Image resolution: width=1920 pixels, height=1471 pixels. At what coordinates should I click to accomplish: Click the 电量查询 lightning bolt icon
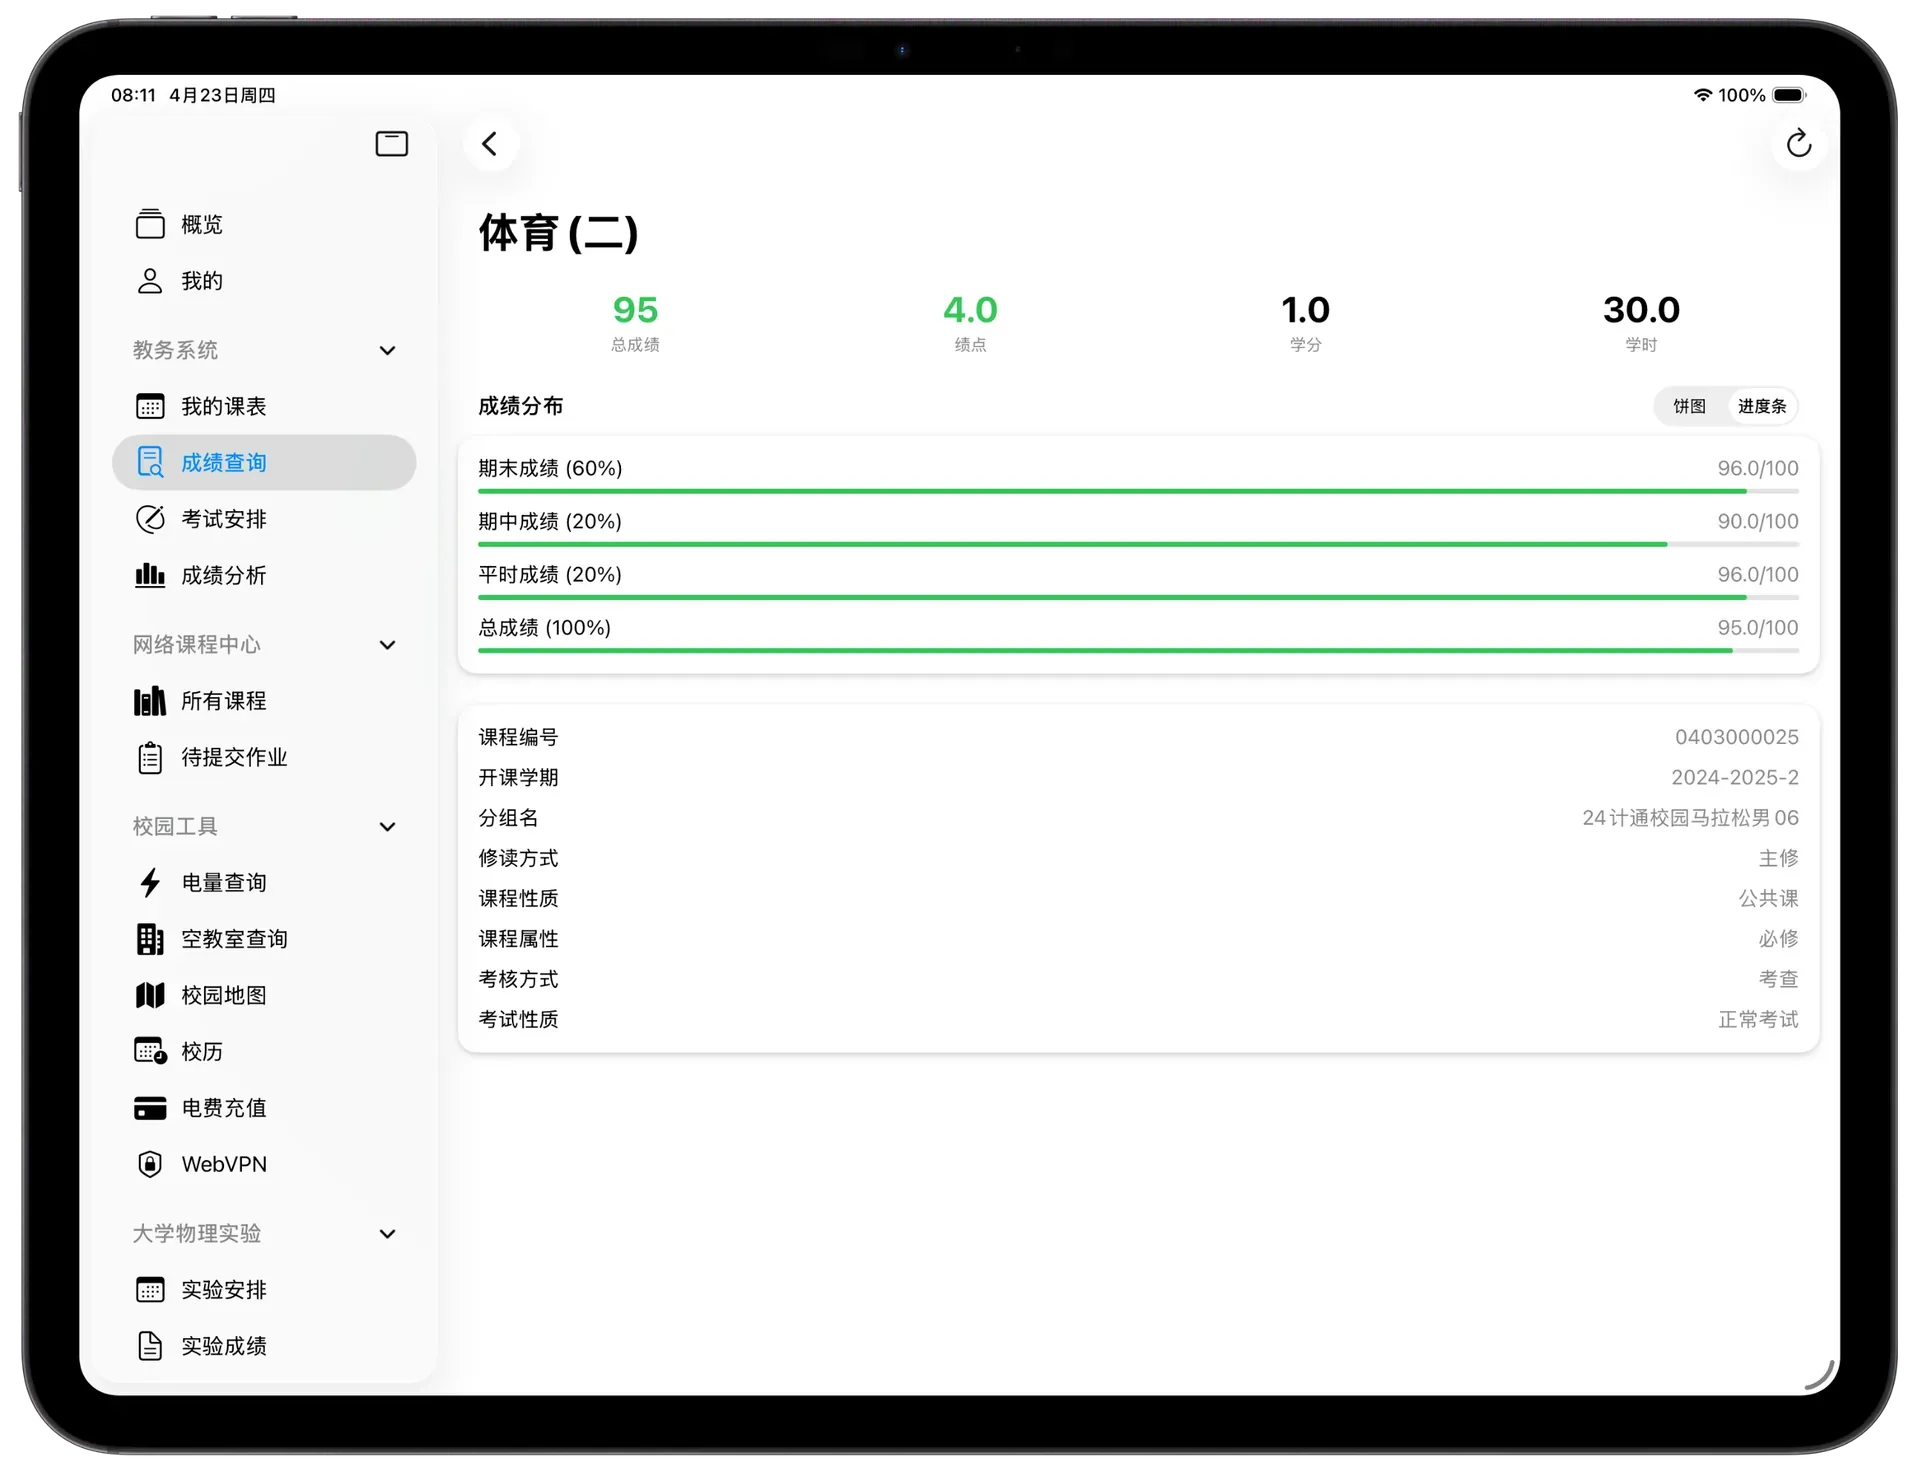point(150,882)
